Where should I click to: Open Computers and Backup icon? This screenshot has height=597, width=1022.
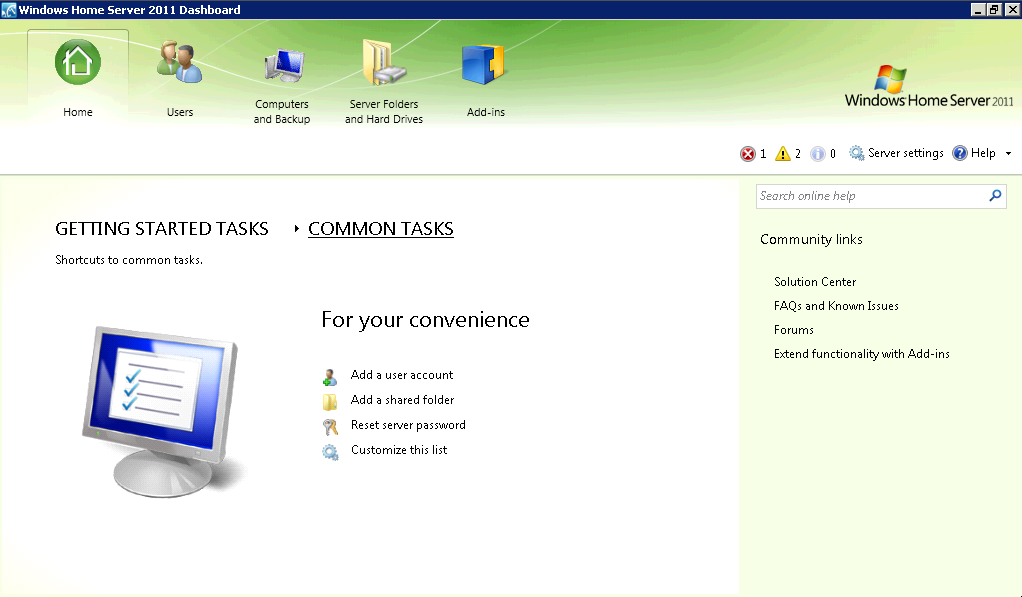tap(284, 65)
